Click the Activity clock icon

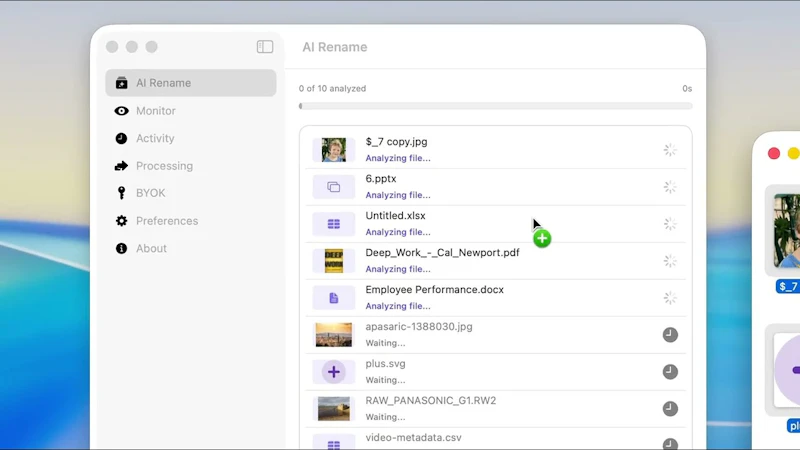(121, 138)
